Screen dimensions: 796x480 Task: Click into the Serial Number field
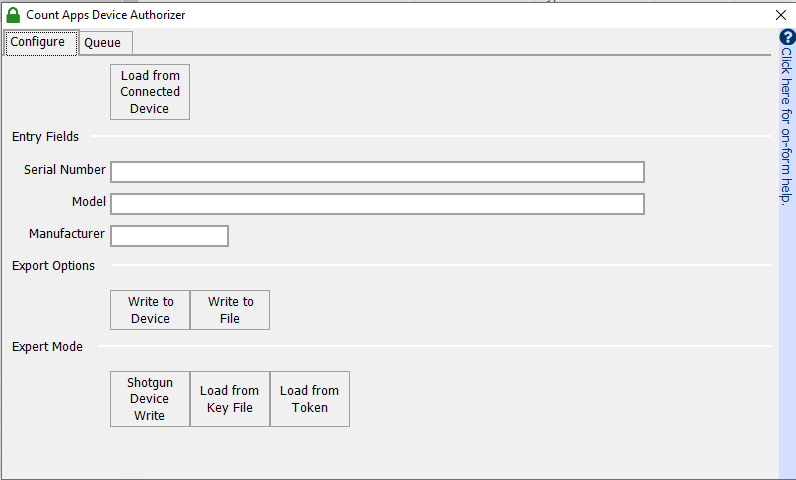377,172
